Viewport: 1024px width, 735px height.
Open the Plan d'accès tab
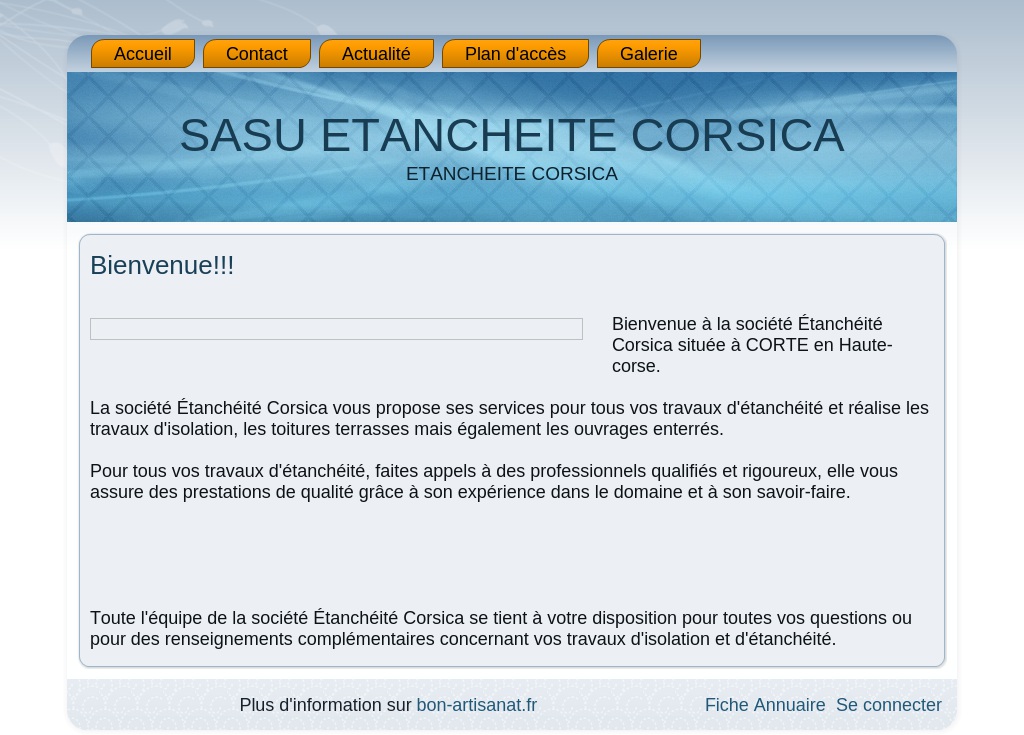tap(515, 54)
